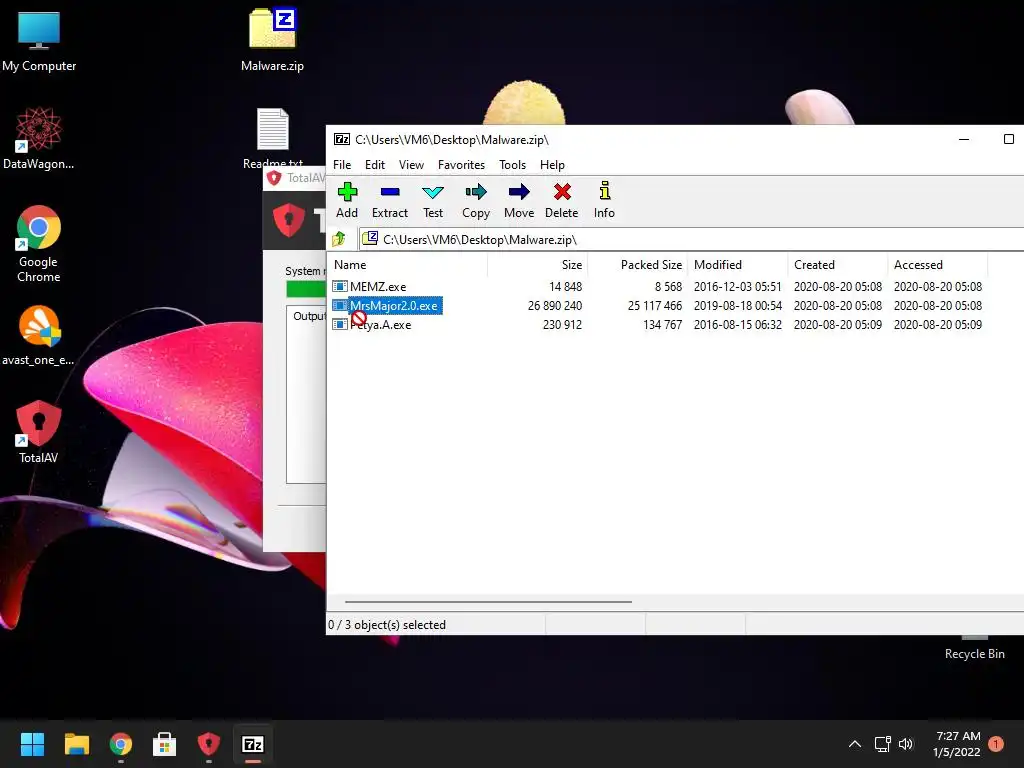1024x768 pixels.
Task: Click the modified date 2016-12-03 05:51
Action: point(738,287)
